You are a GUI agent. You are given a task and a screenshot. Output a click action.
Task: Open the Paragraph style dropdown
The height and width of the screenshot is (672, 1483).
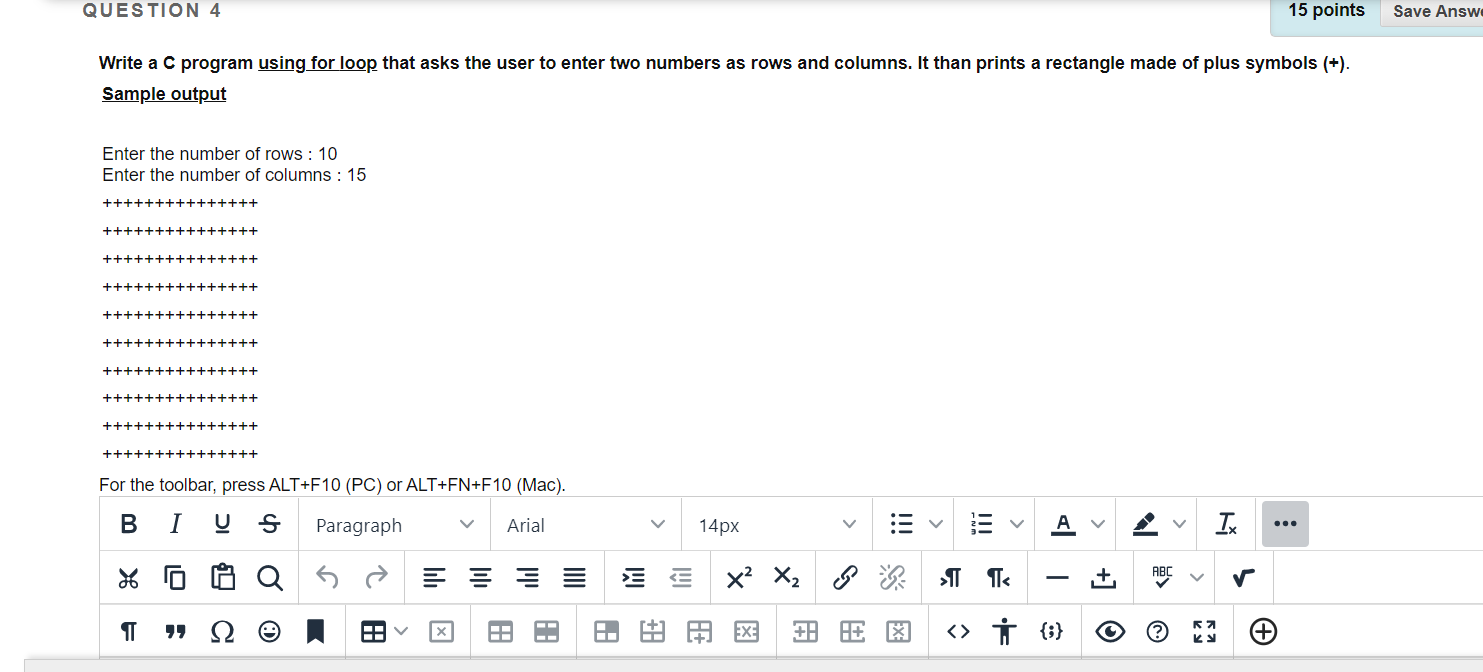click(x=392, y=524)
